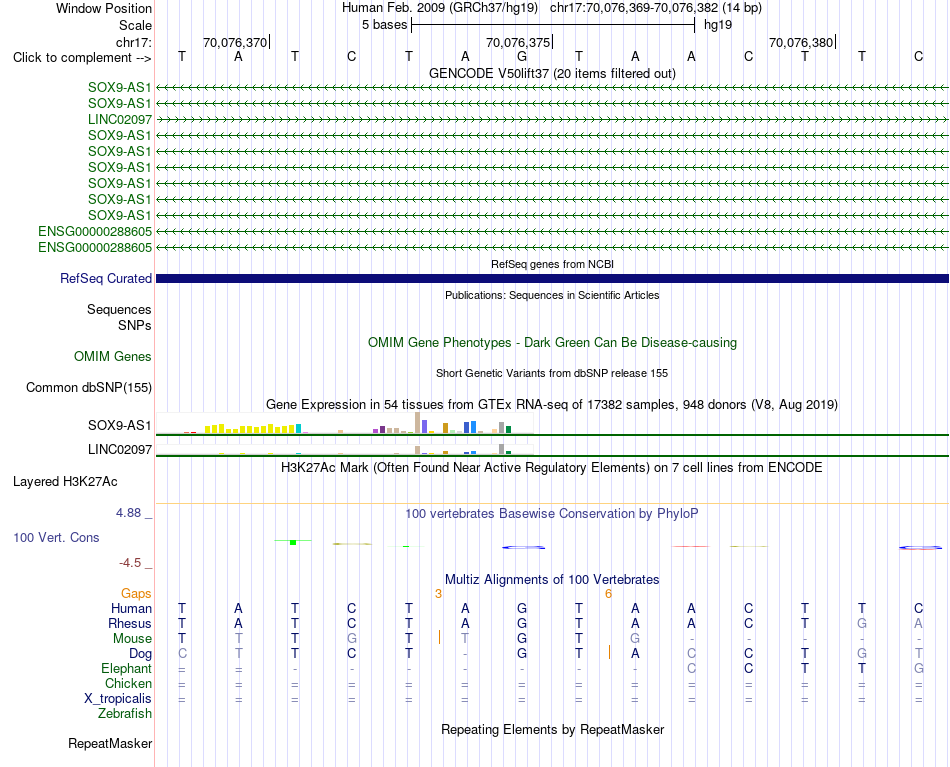Open the Common dbSNP(155) track label
This screenshot has width=950, height=767.
pyautogui.click(x=89, y=387)
